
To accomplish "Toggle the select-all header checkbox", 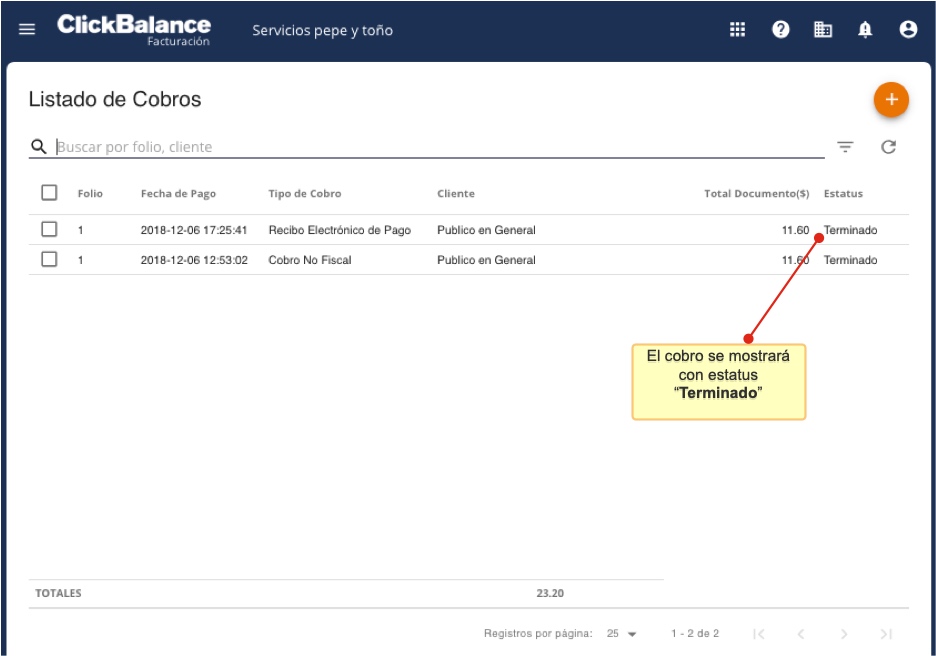I will [x=49, y=193].
